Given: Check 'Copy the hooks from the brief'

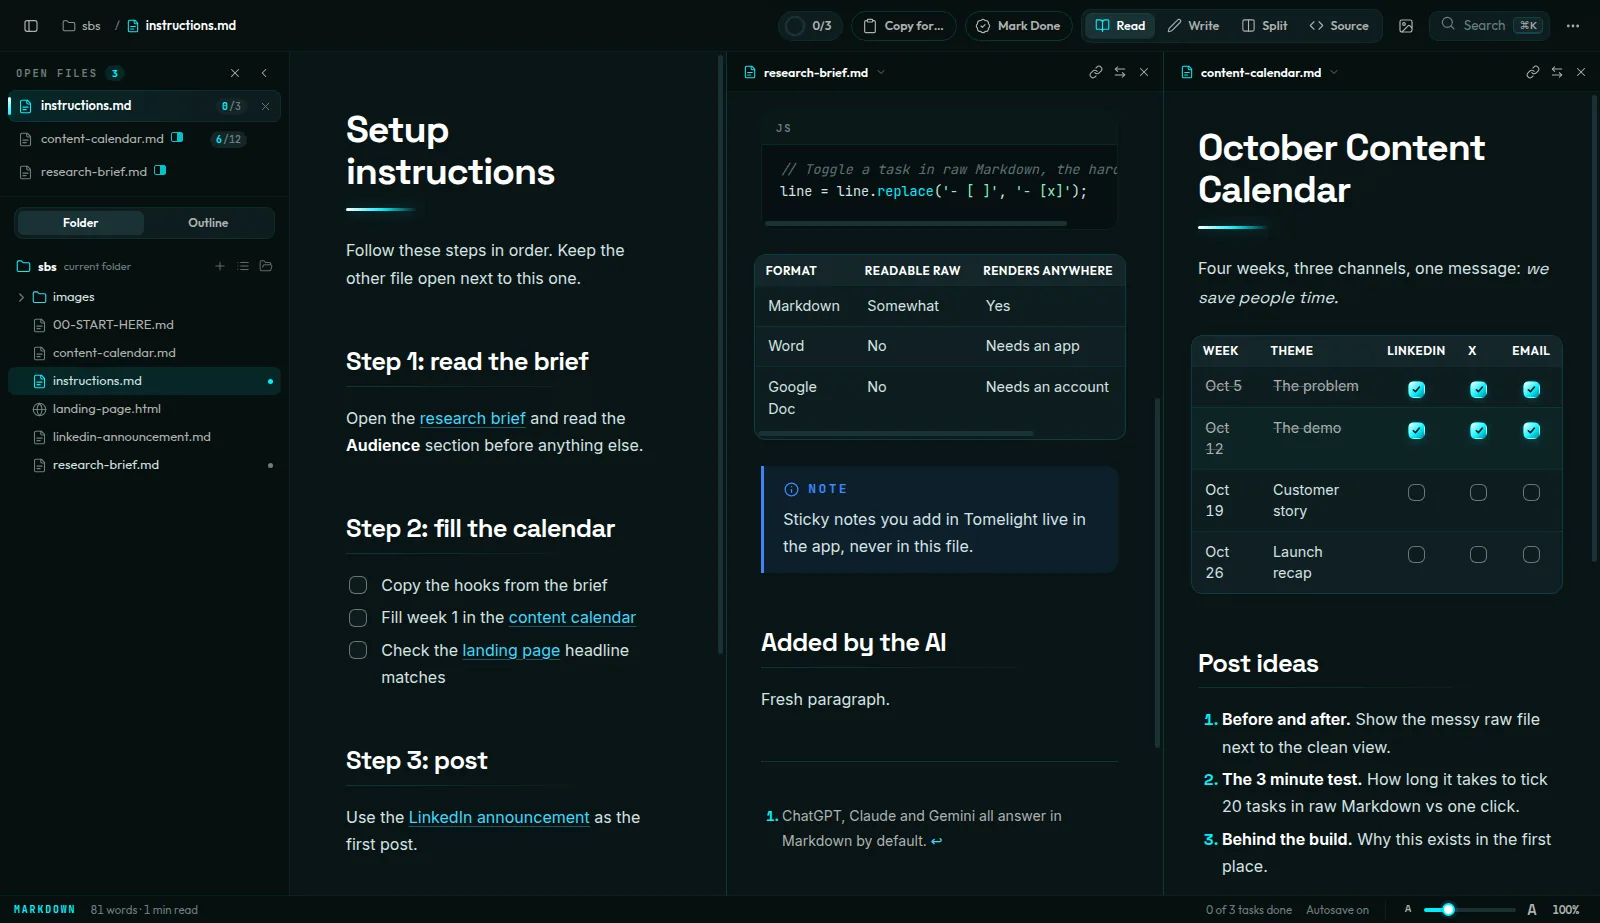Looking at the screenshot, I should (x=358, y=585).
